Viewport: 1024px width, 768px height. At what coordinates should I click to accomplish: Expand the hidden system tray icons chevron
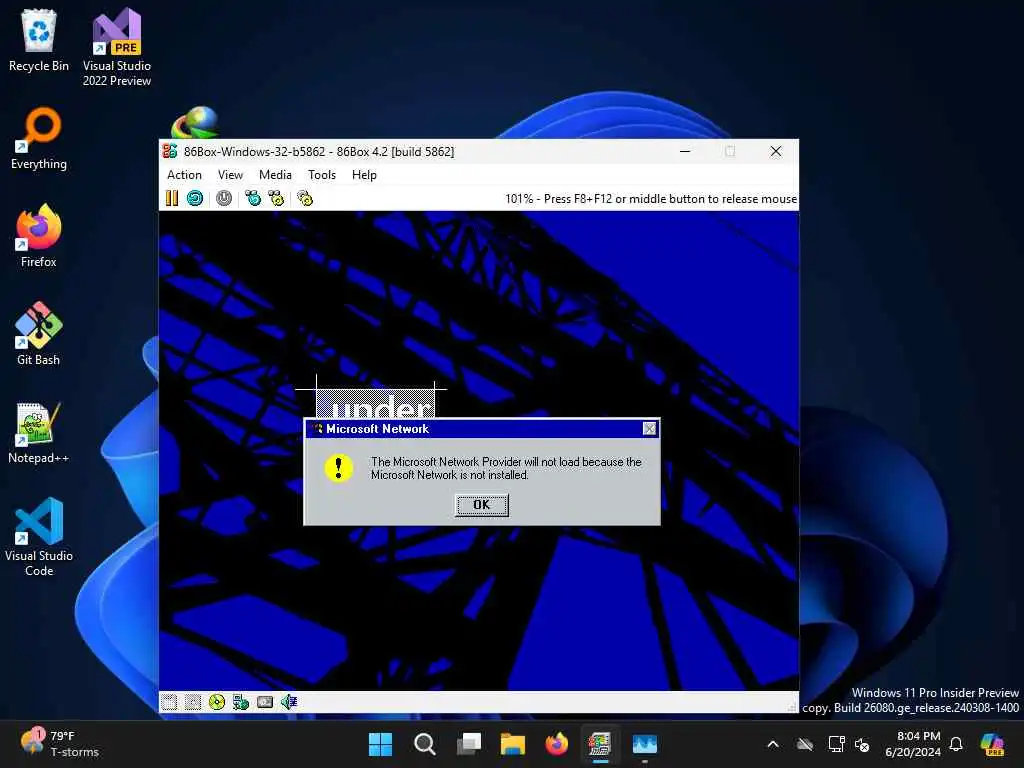(x=773, y=744)
